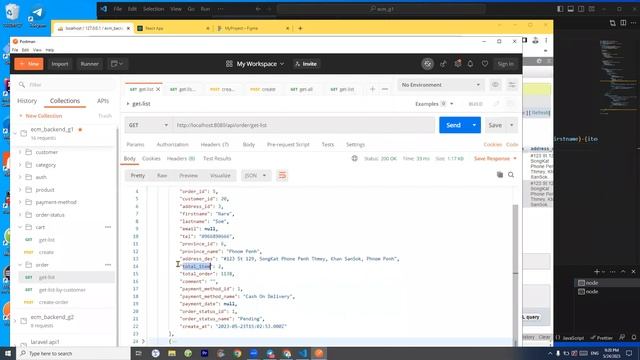Switch response view to Raw
640x360 pixels.
162,176
